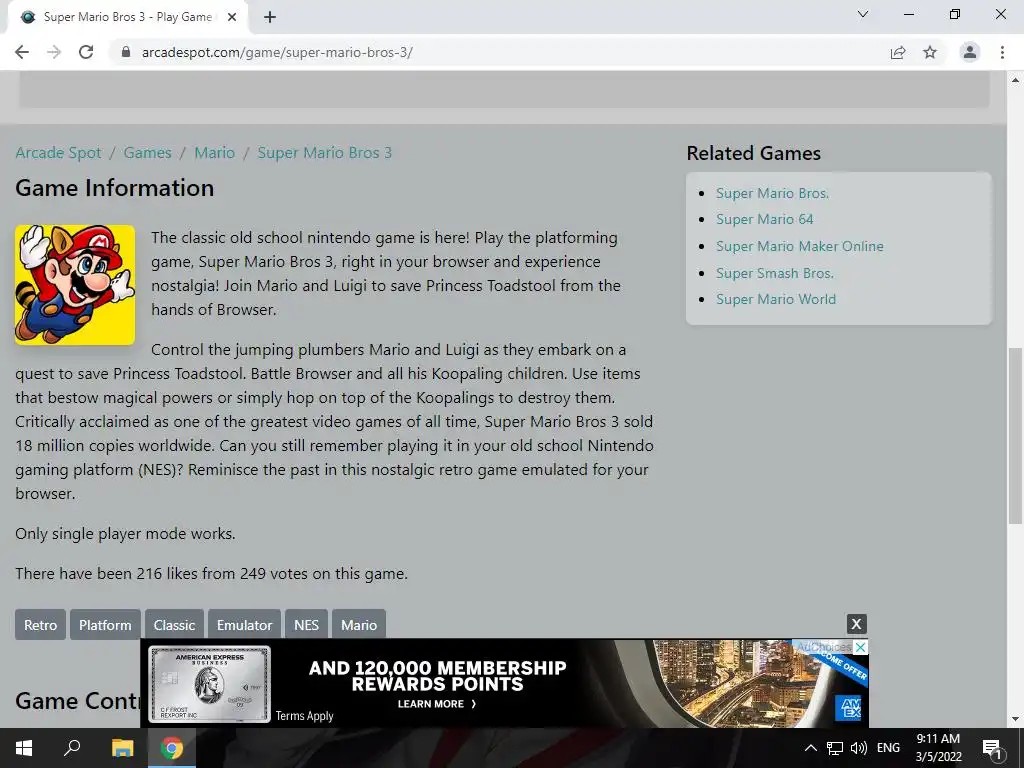Select the Classic tag
Viewport: 1024px width, 768px height.
[x=174, y=625]
